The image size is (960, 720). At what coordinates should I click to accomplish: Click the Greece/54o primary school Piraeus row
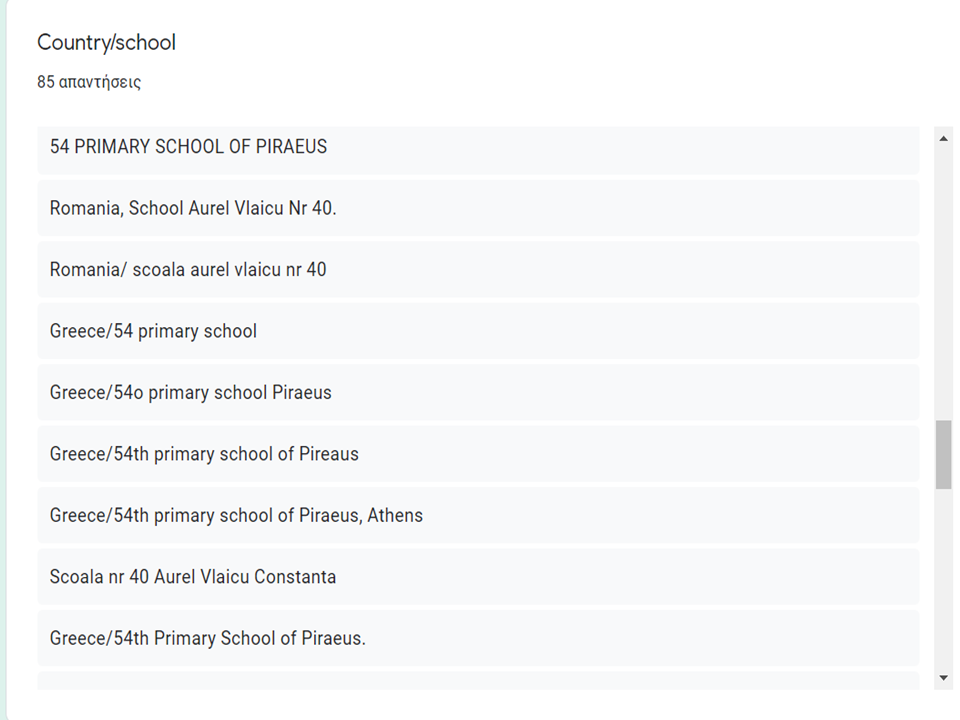pyautogui.click(x=190, y=392)
